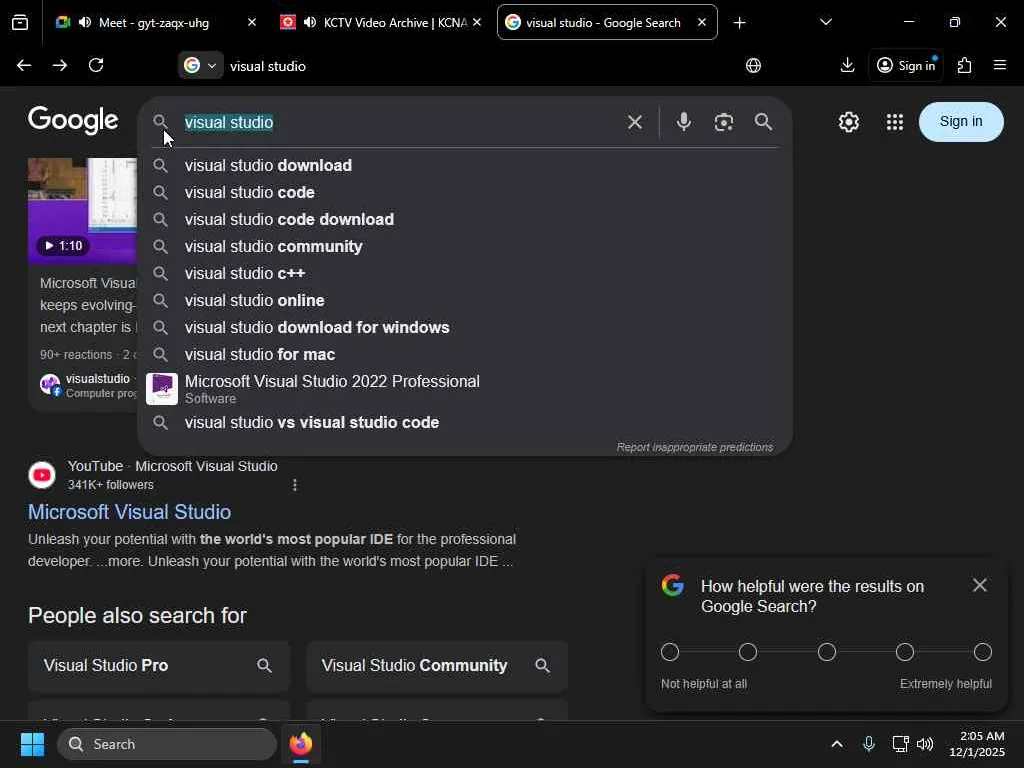Switch to KCTV Video Archive tab

click(x=380, y=23)
